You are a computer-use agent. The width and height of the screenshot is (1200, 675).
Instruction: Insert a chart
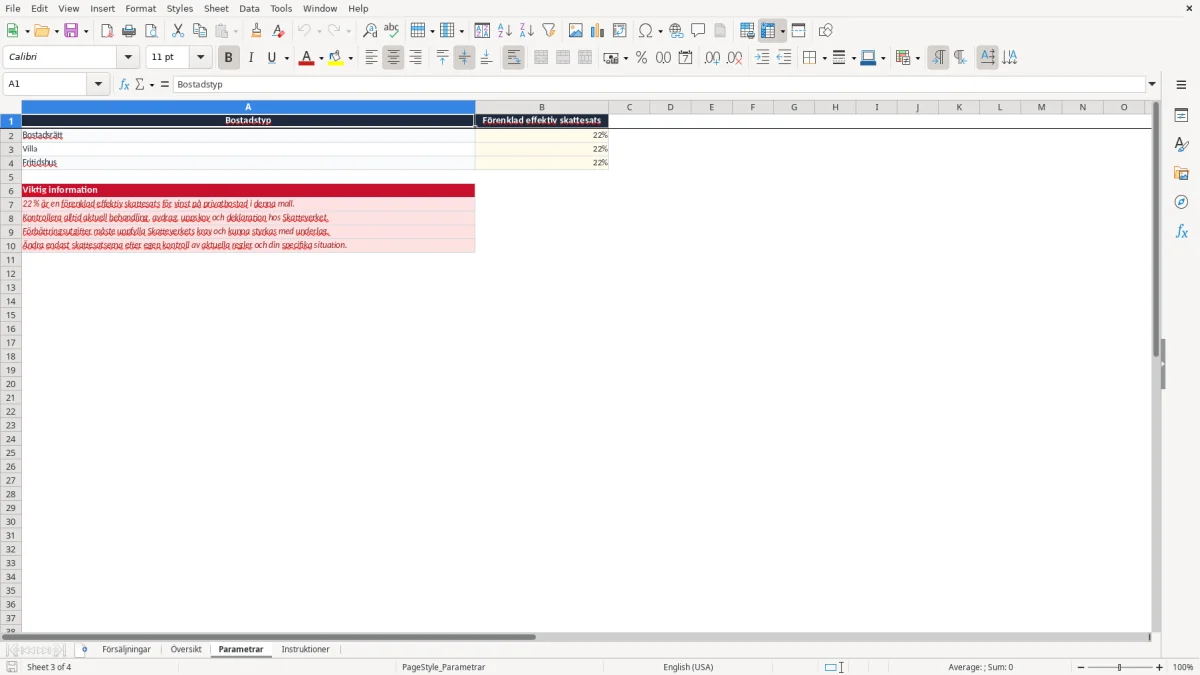coord(598,31)
